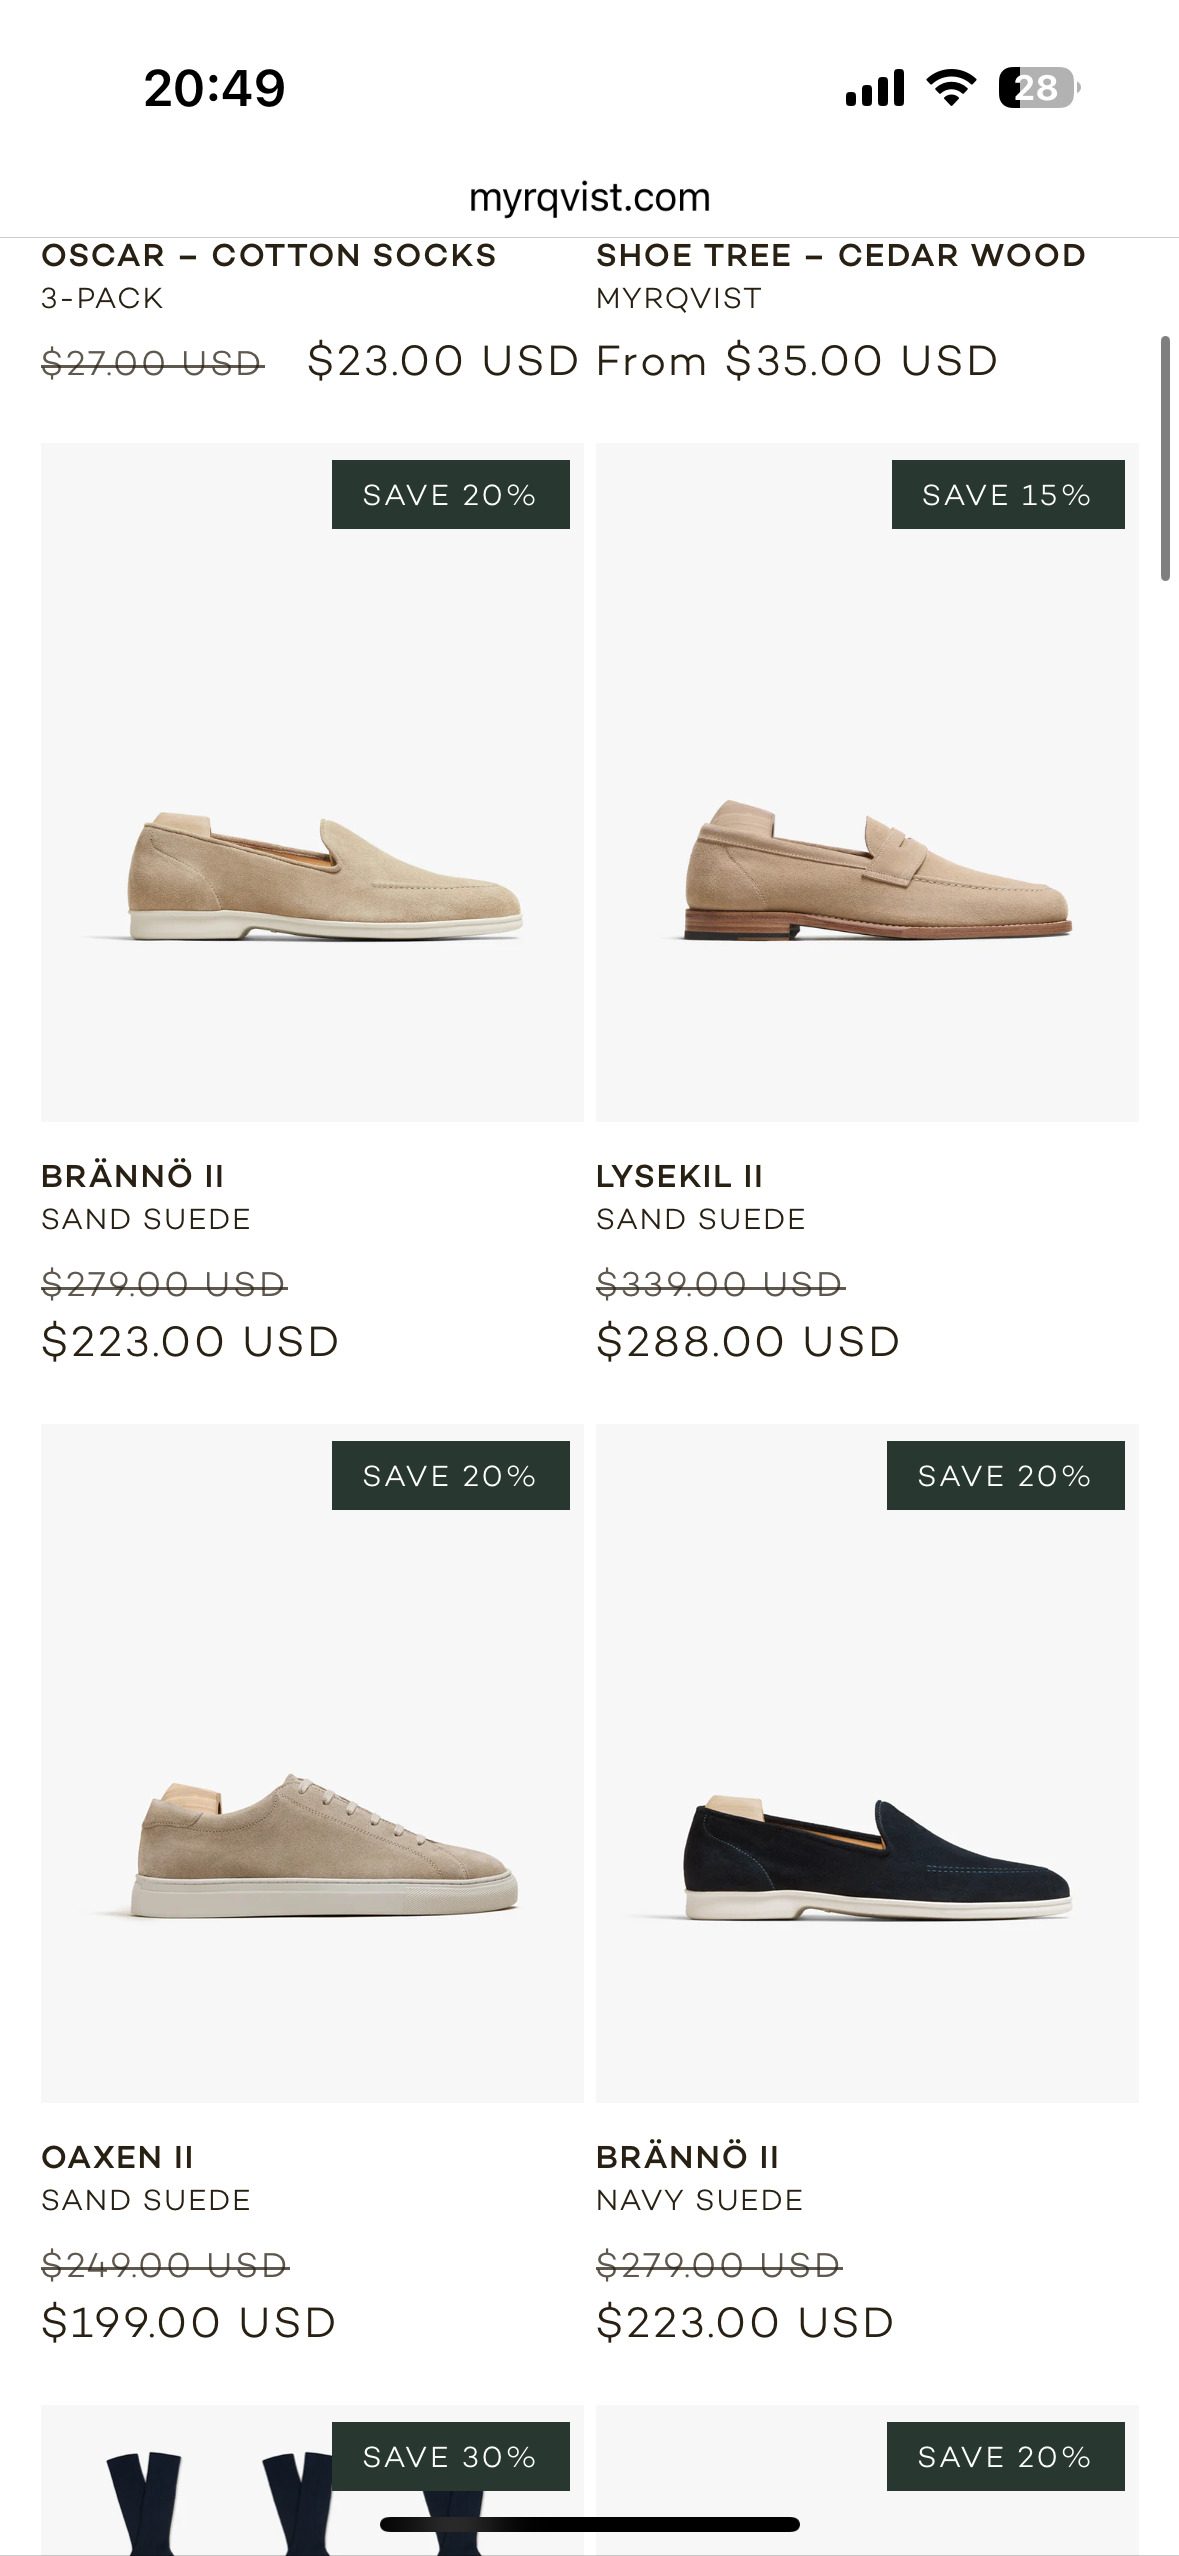Tap the 20:49 clock in status bar
1179x2556 pixels.
click(214, 88)
